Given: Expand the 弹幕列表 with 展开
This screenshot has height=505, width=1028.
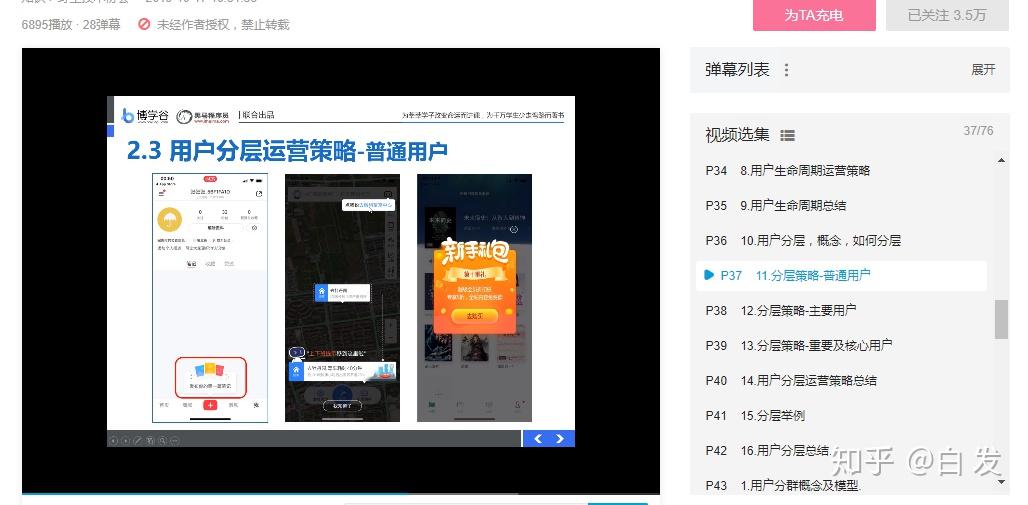Looking at the screenshot, I should [x=983, y=70].
